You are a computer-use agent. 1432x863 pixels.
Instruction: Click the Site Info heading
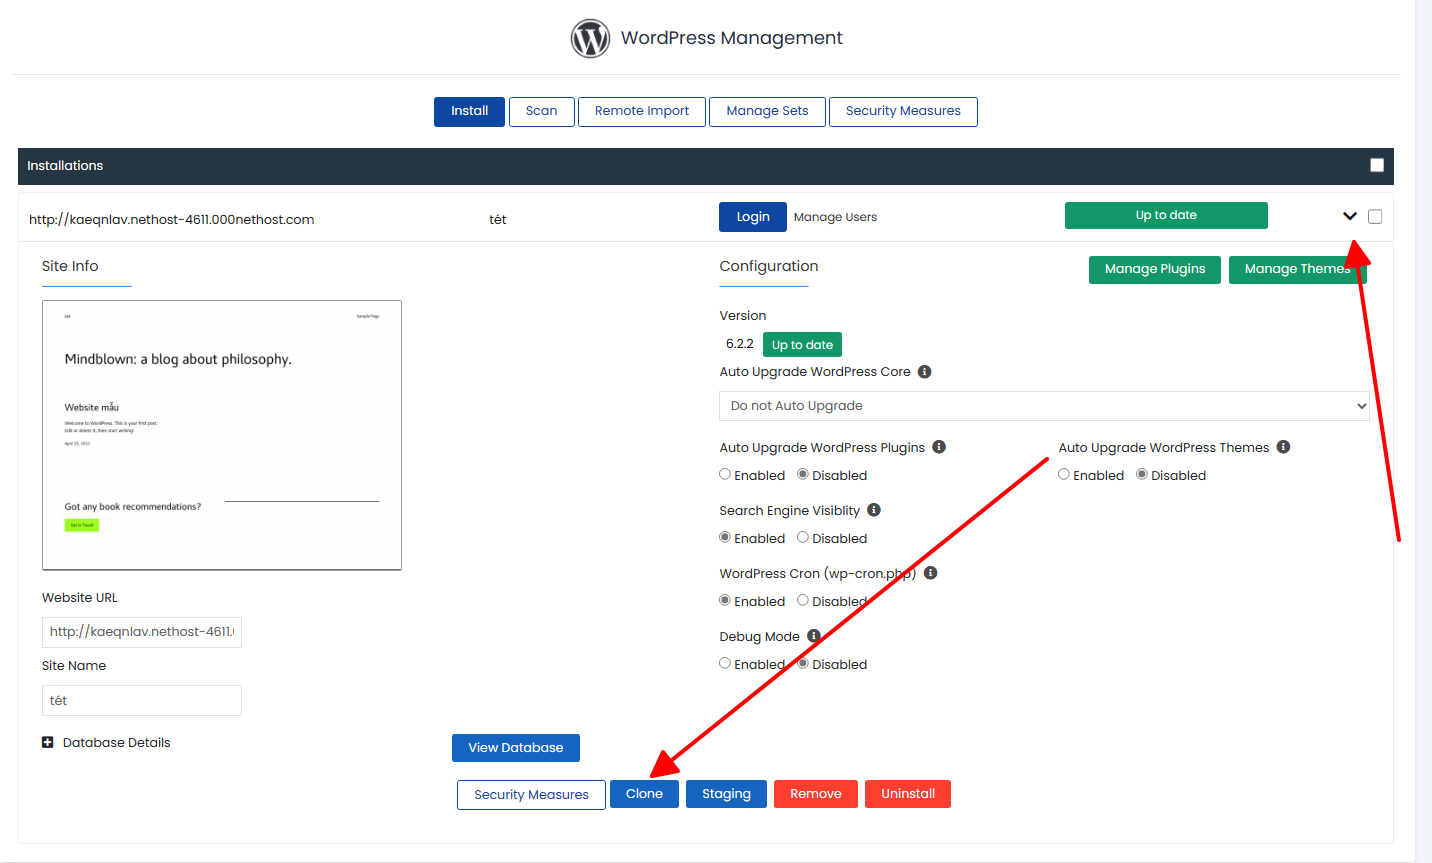(x=70, y=266)
